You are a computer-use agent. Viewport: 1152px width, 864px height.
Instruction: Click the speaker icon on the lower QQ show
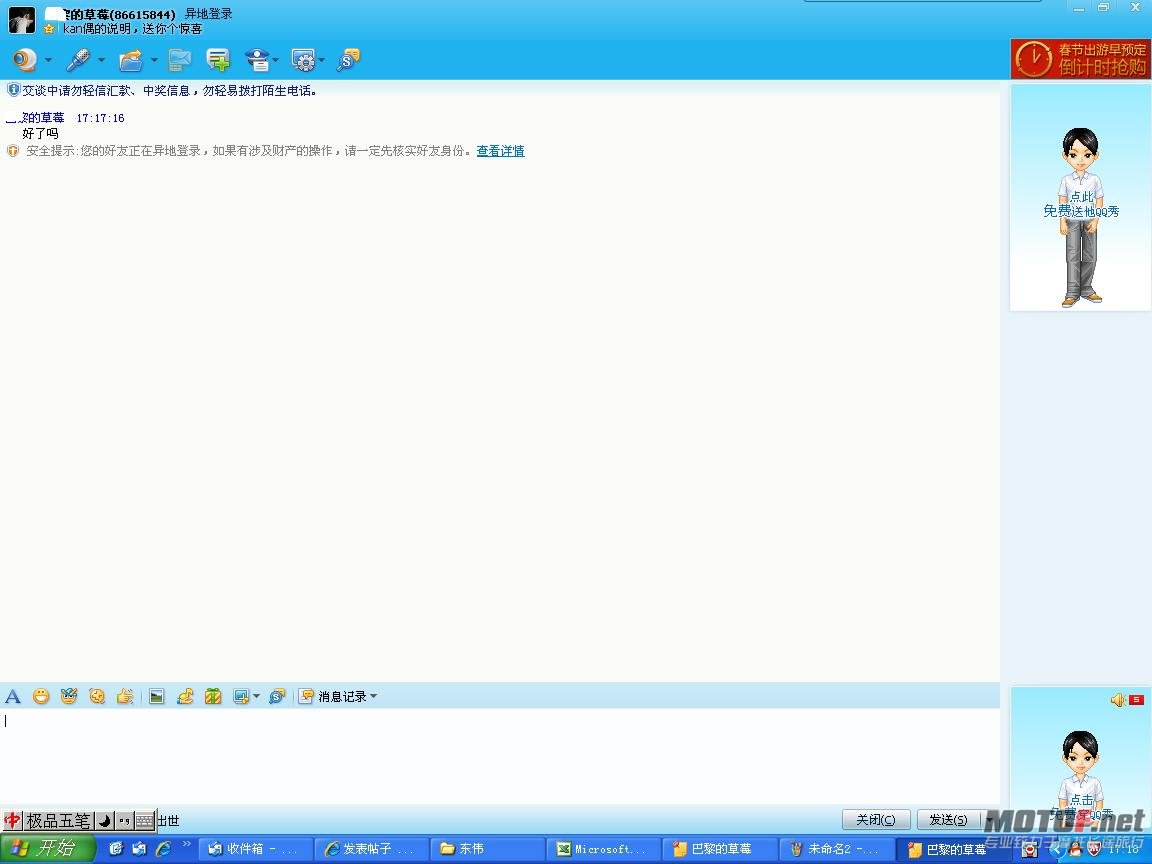[1117, 700]
